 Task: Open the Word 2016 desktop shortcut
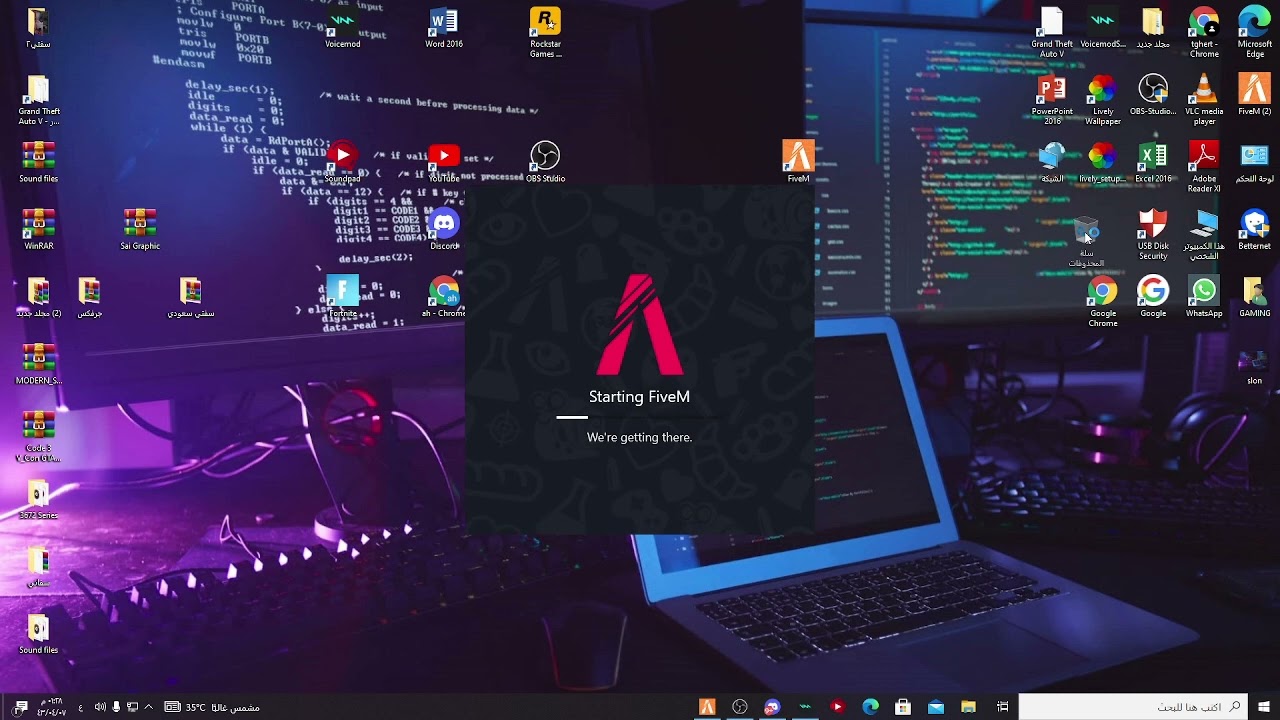pyautogui.click(x=443, y=29)
